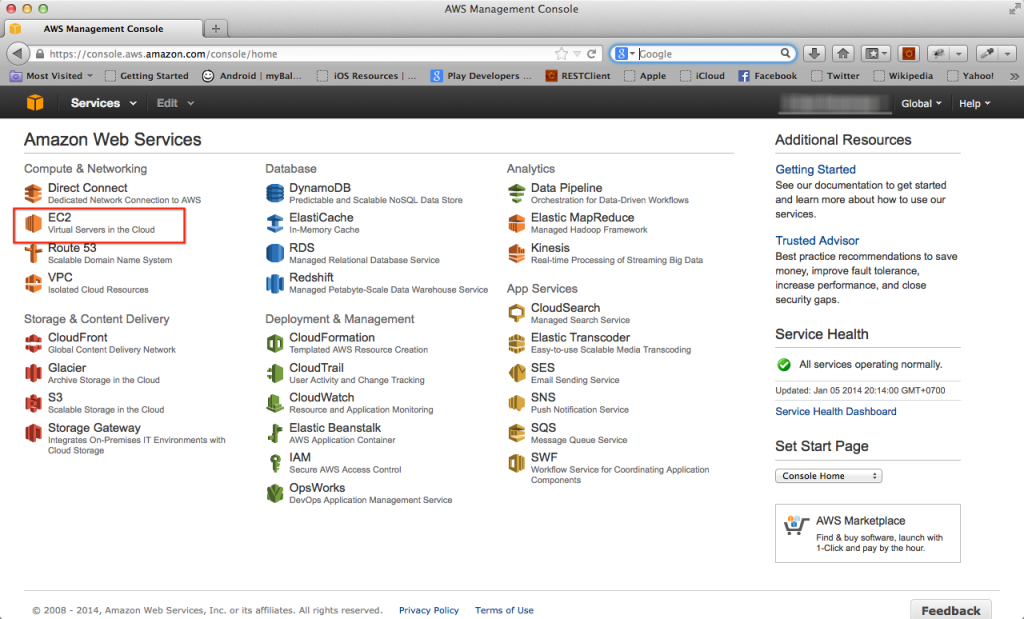This screenshot has height=619, width=1024.
Task: Open the Privacy Policy footer link
Action: click(429, 610)
